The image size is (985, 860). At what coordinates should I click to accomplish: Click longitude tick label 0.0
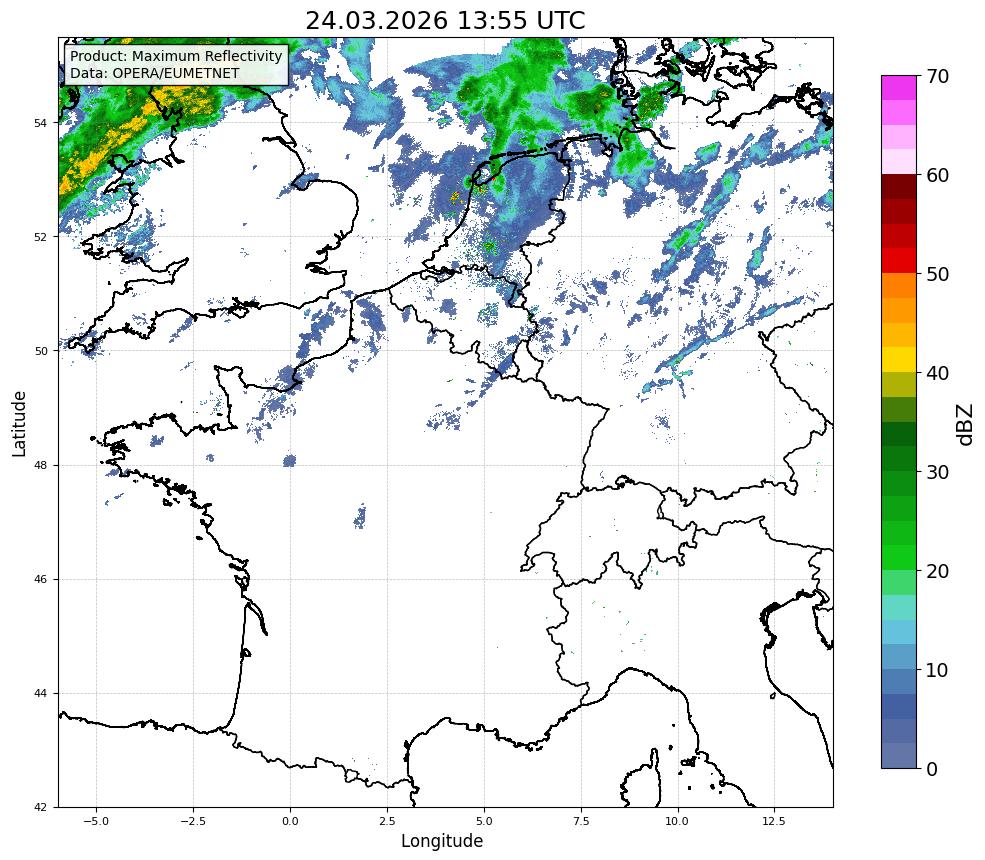290,821
